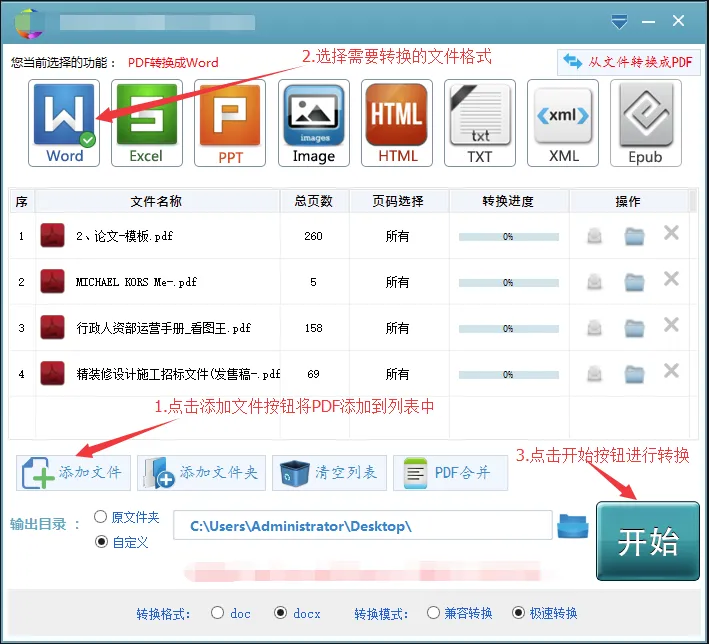Click page count 260 cell
The image size is (709, 644).
click(x=313, y=236)
